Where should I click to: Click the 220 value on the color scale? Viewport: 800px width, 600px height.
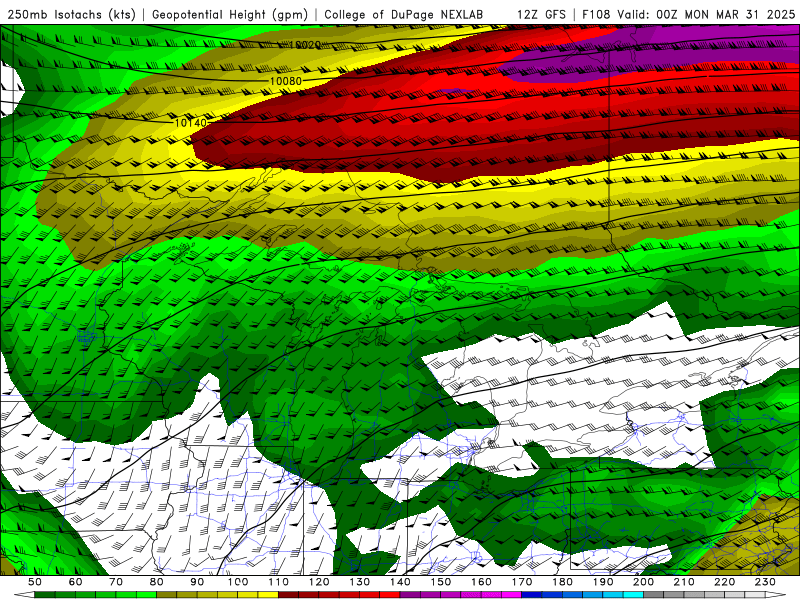point(725,582)
